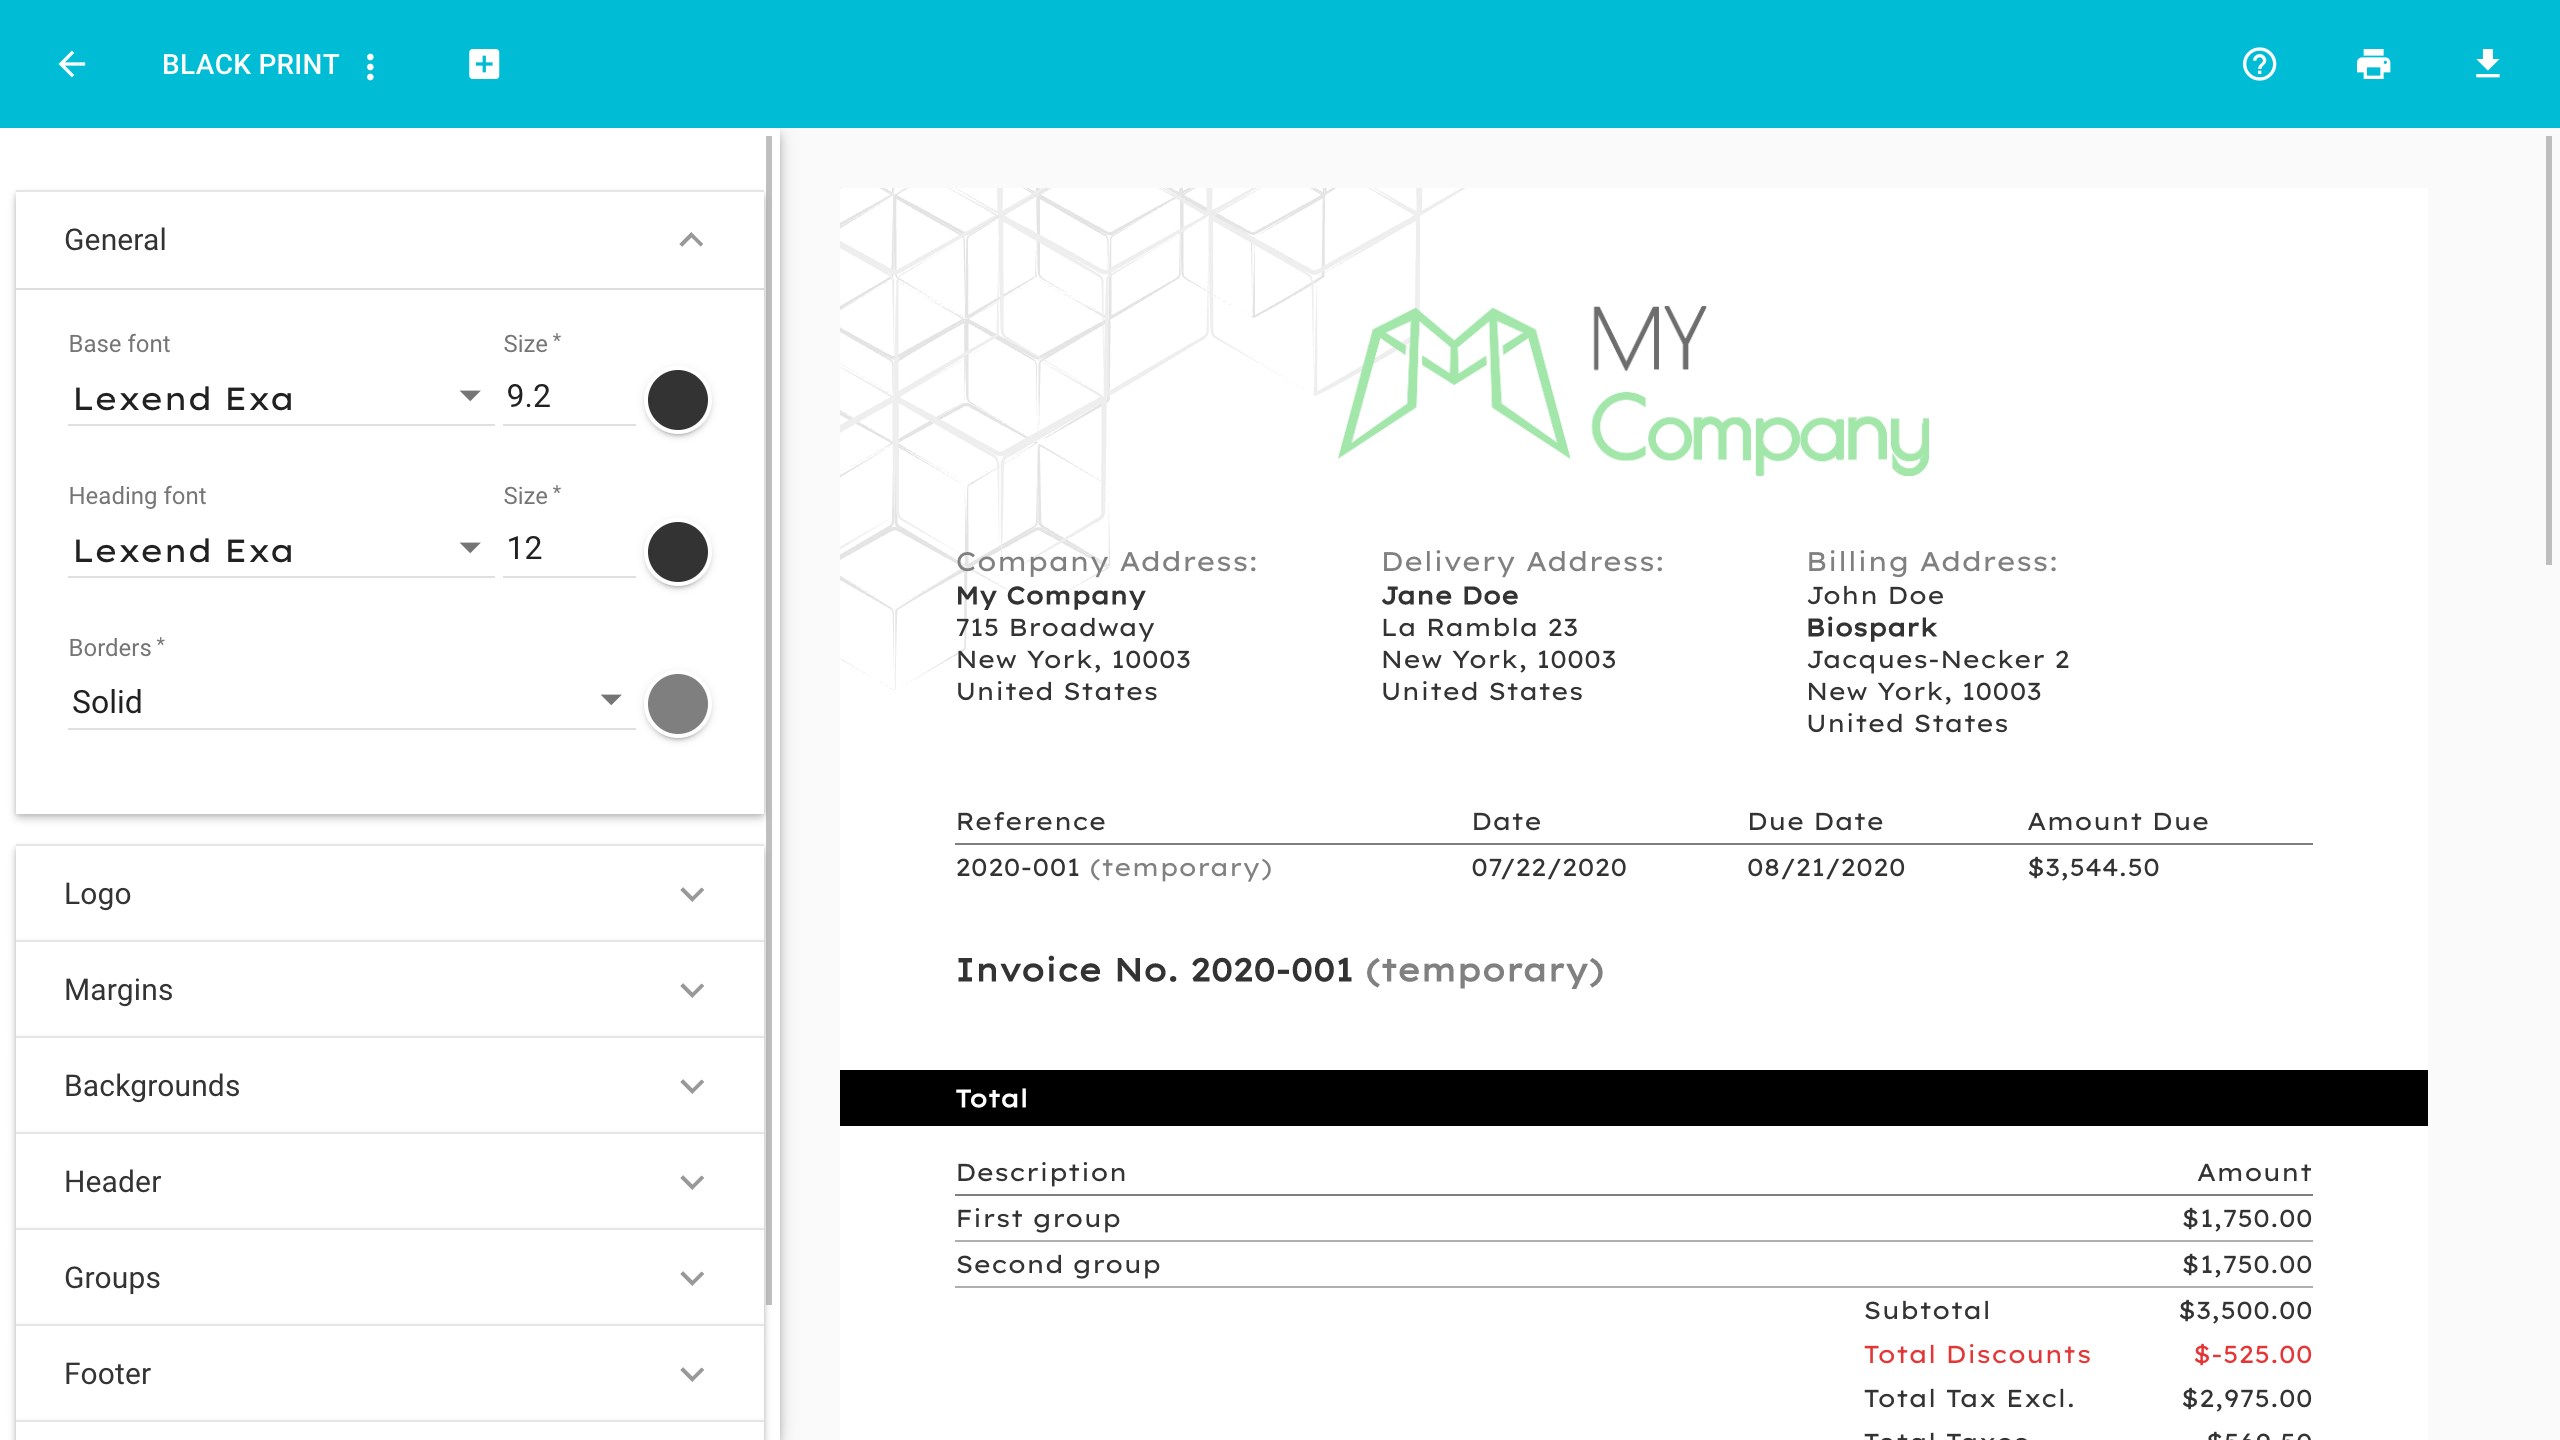Click the print icon
This screenshot has width=2560, height=1440.
2373,65
